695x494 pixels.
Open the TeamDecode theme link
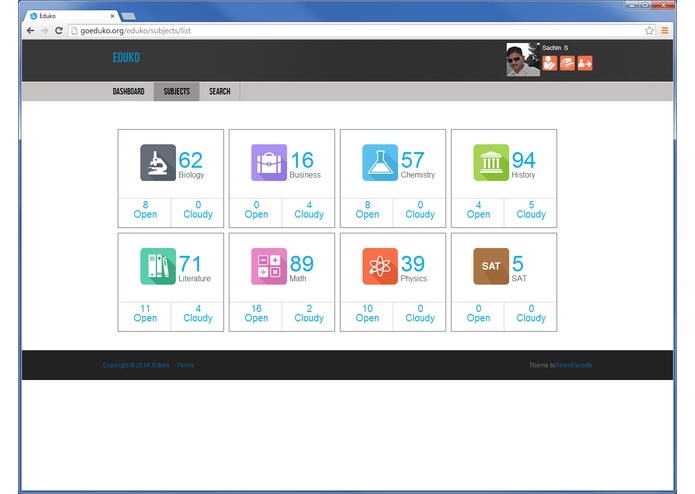tap(574, 365)
